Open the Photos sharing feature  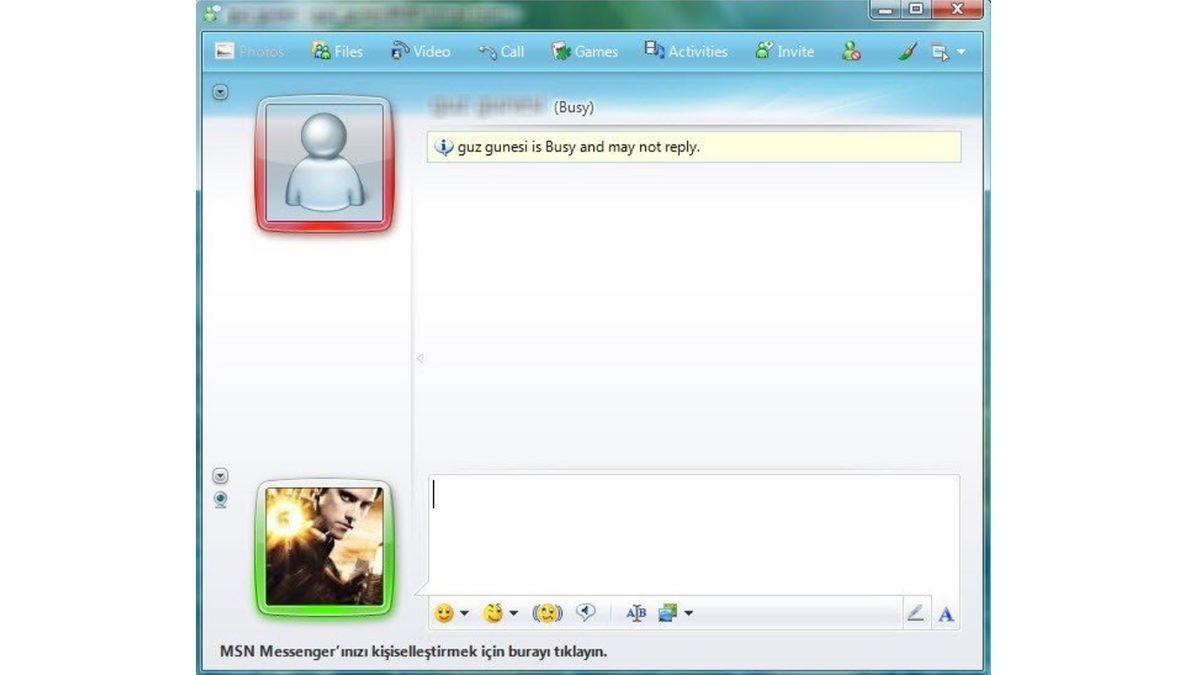249,51
